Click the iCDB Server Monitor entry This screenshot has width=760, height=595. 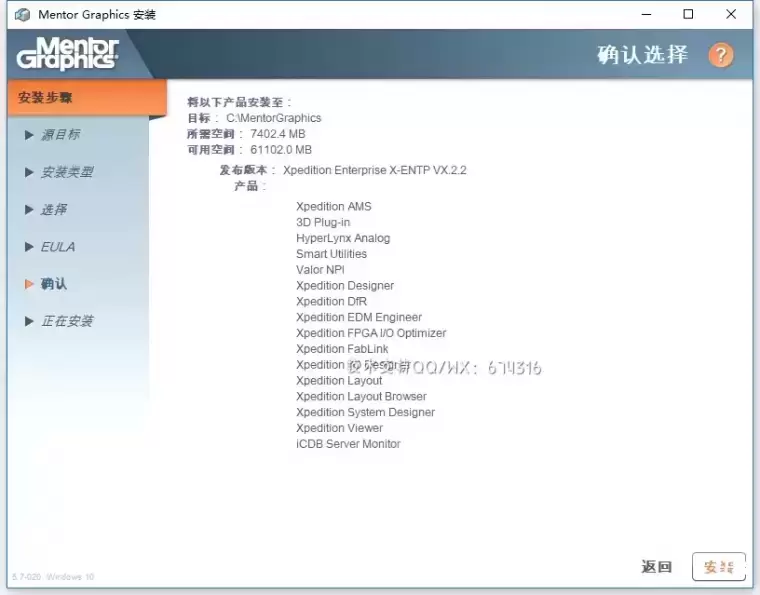[x=348, y=444]
